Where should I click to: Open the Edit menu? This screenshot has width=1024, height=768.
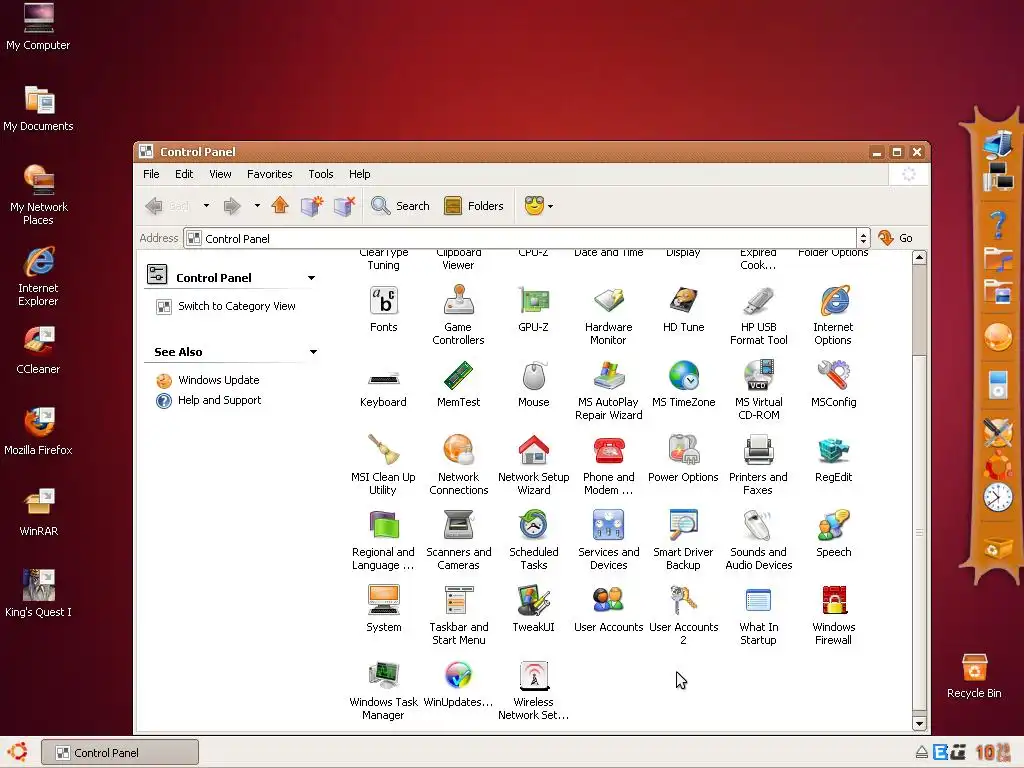[x=184, y=174]
